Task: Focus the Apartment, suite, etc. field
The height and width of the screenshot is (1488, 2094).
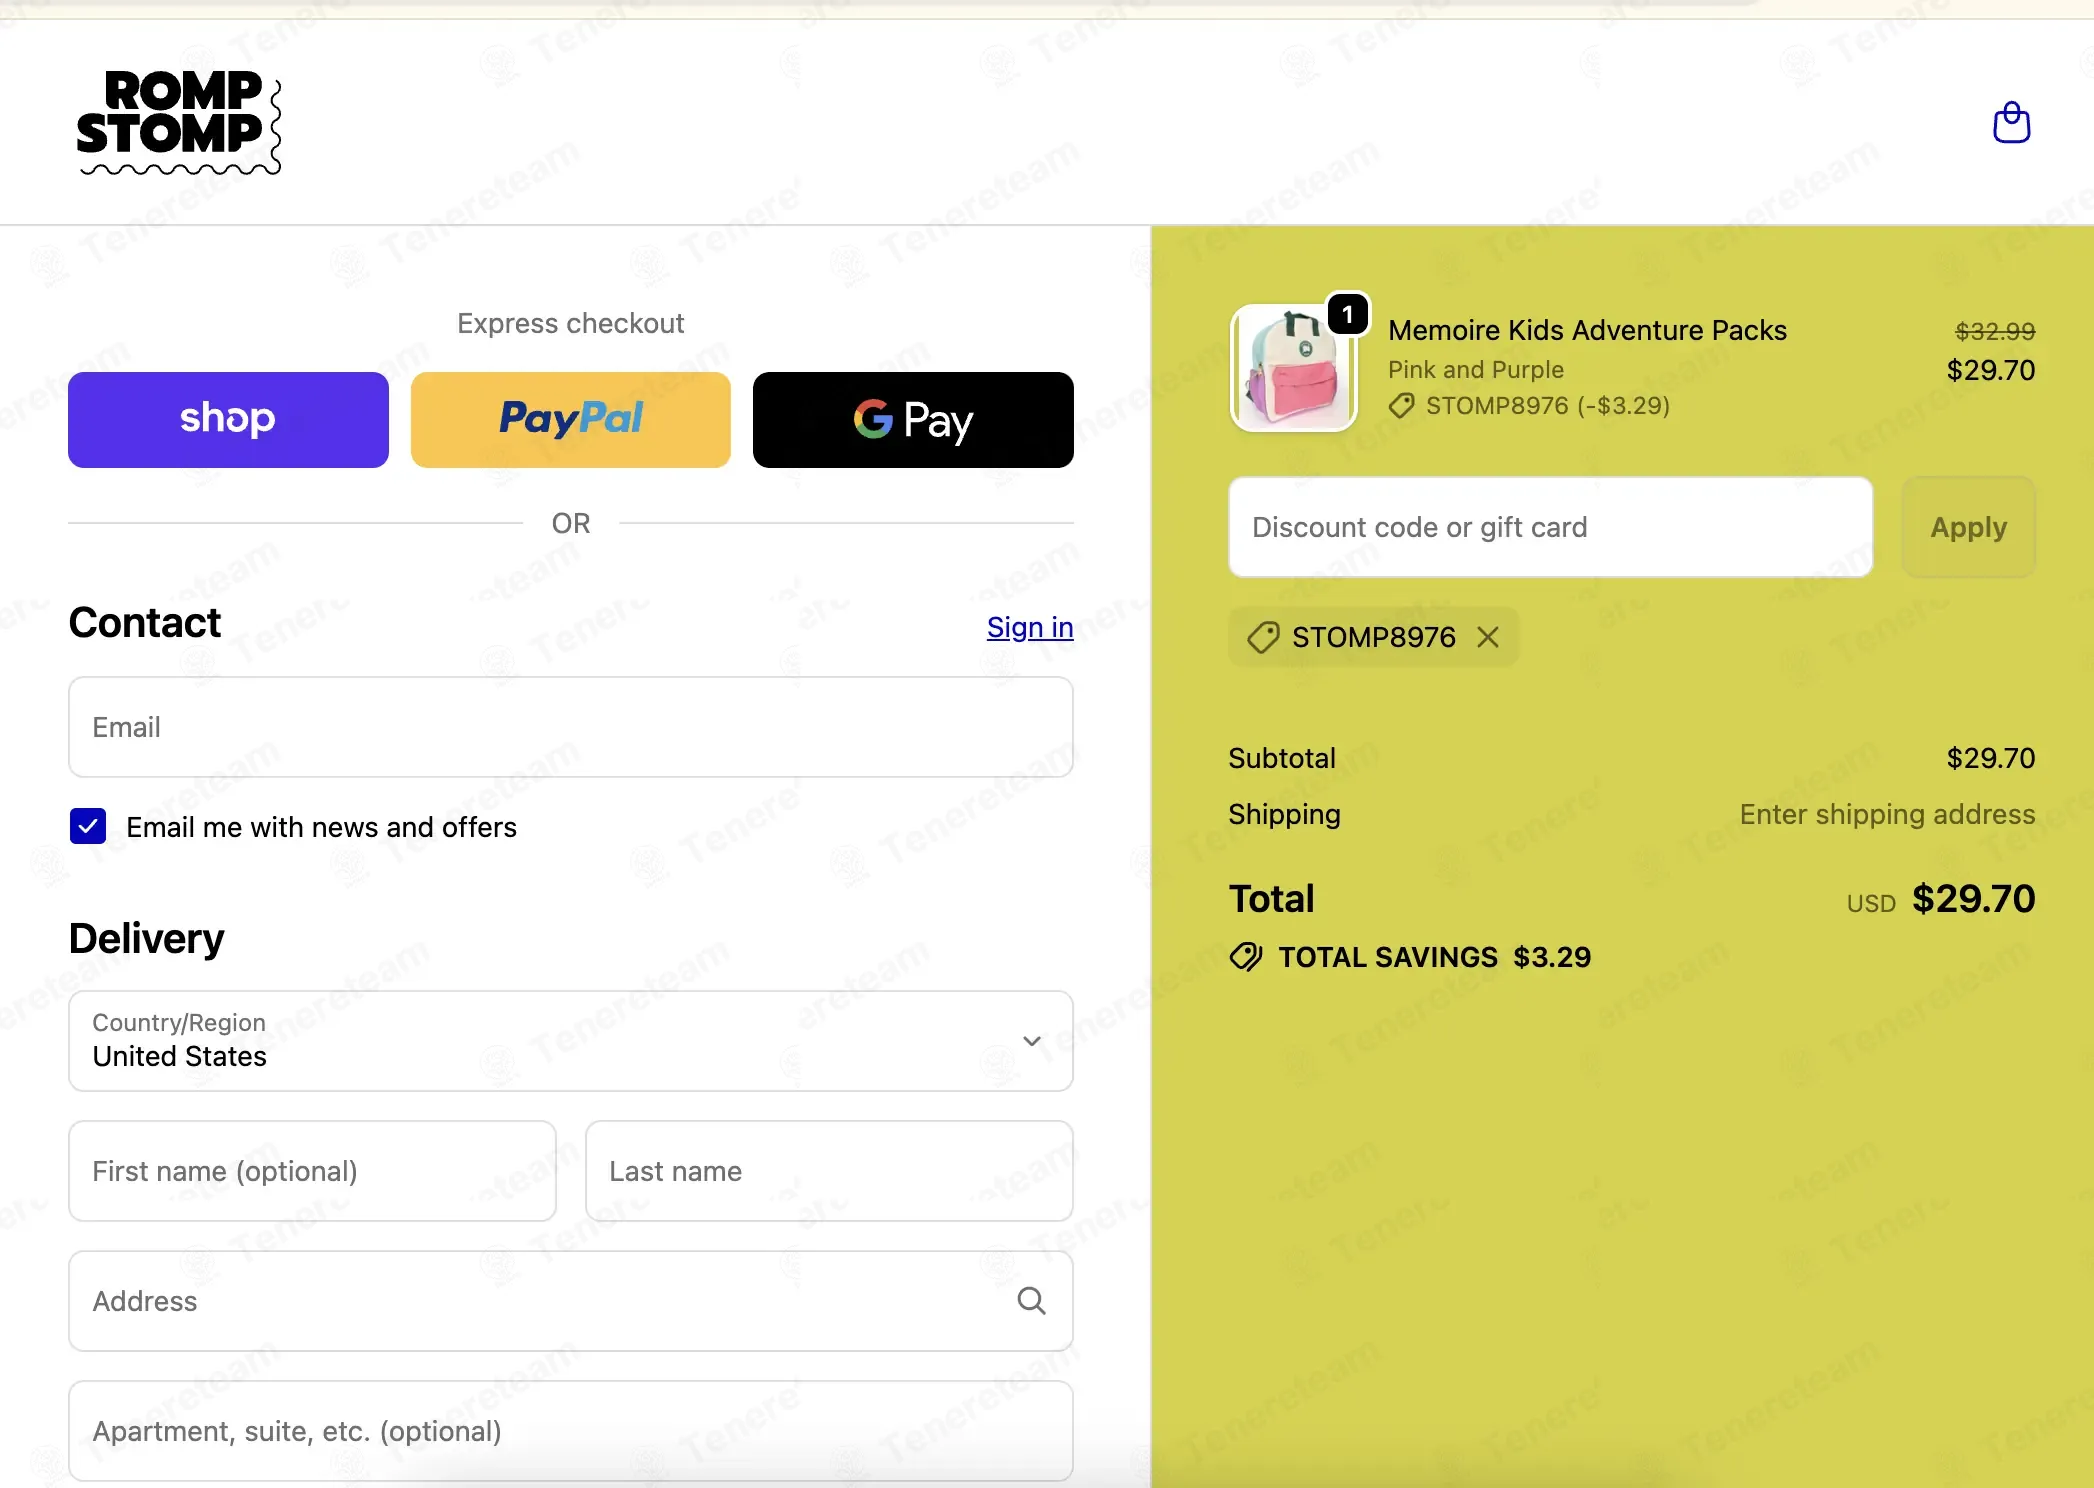Action: point(571,1431)
